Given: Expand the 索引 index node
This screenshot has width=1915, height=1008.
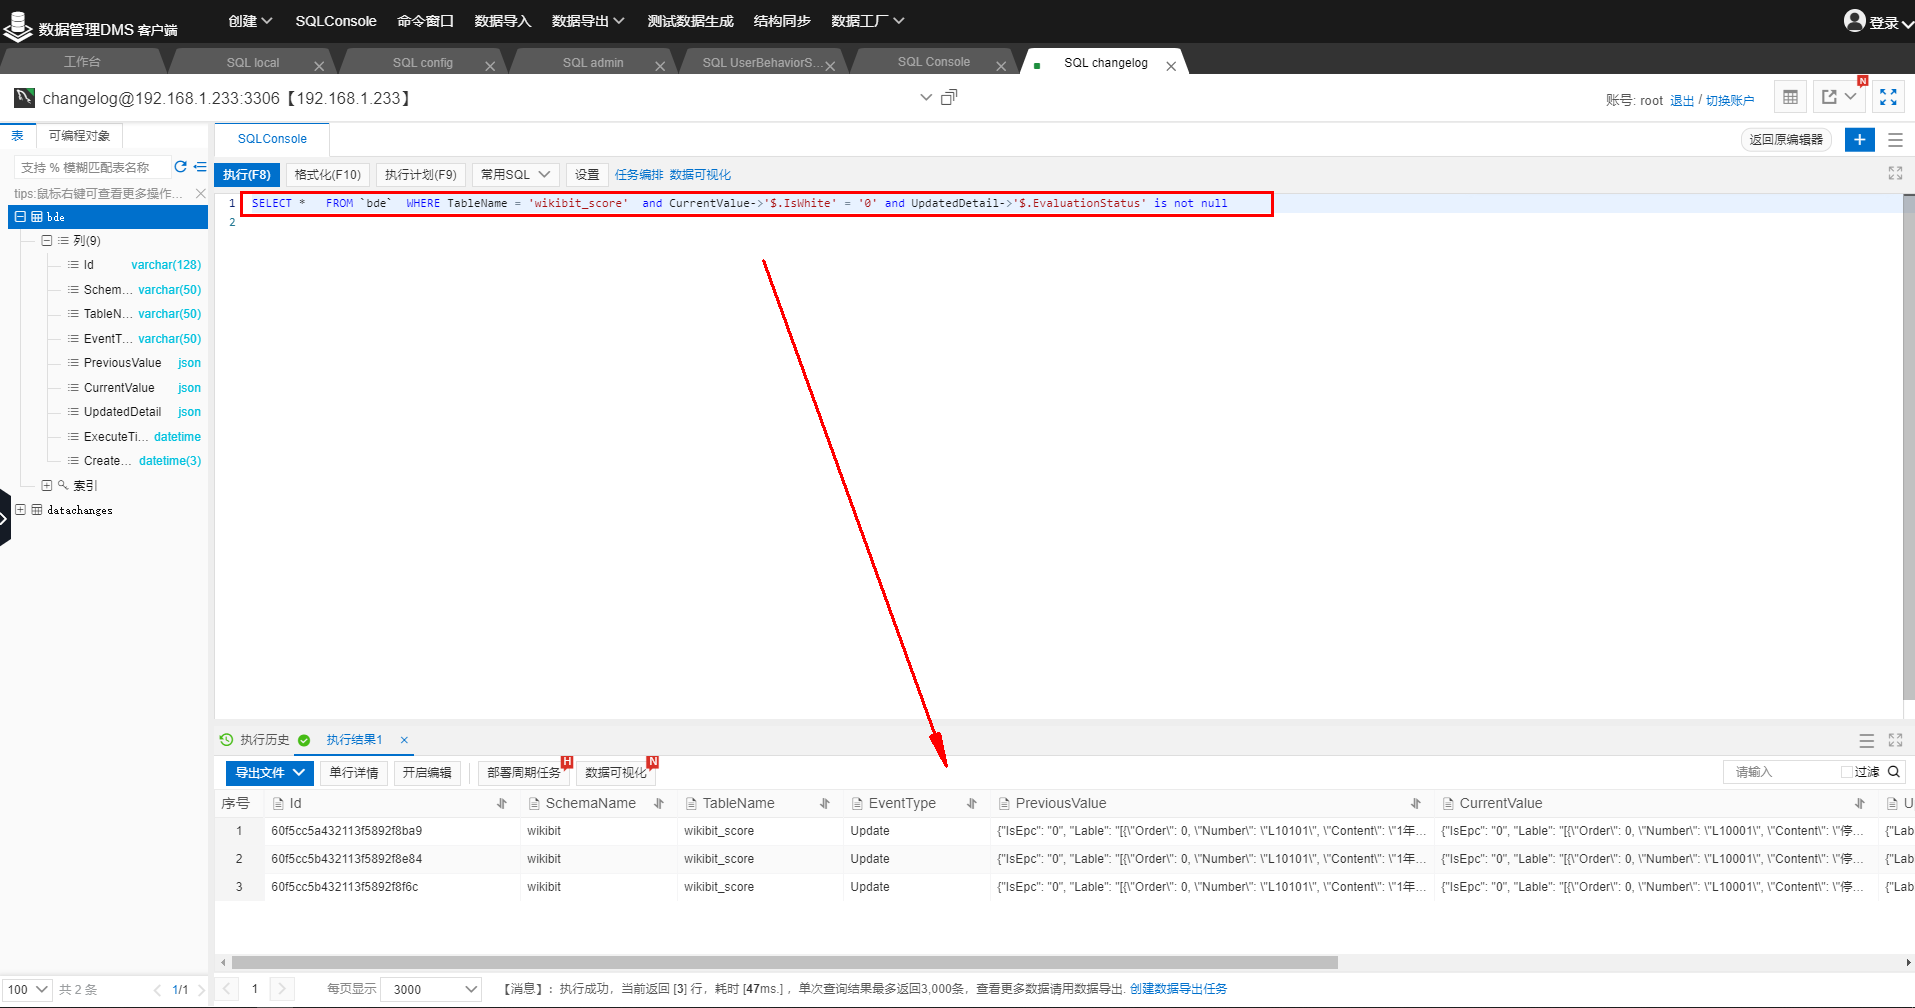Looking at the screenshot, I should coord(46,485).
